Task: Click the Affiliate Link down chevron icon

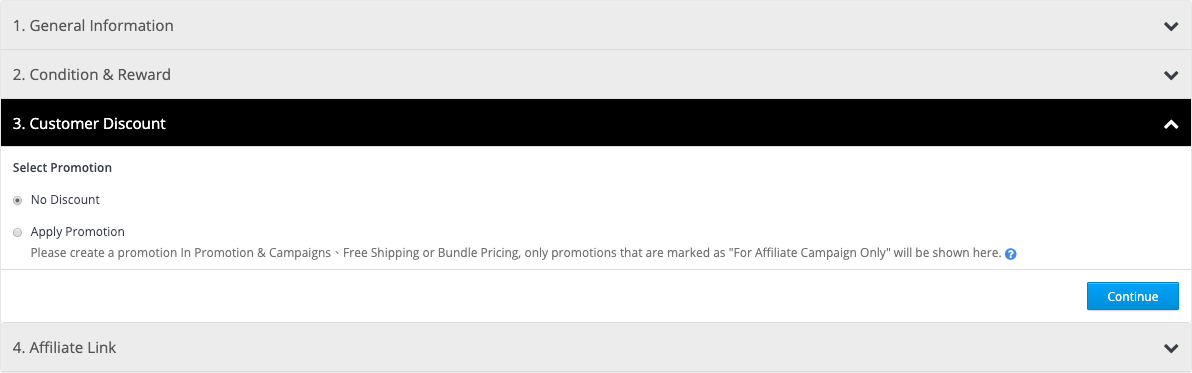Action: click(x=1171, y=348)
